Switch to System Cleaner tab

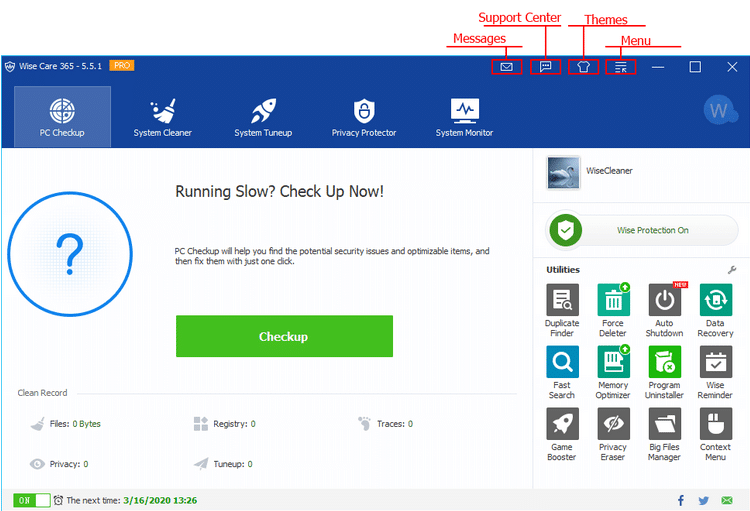(x=163, y=117)
